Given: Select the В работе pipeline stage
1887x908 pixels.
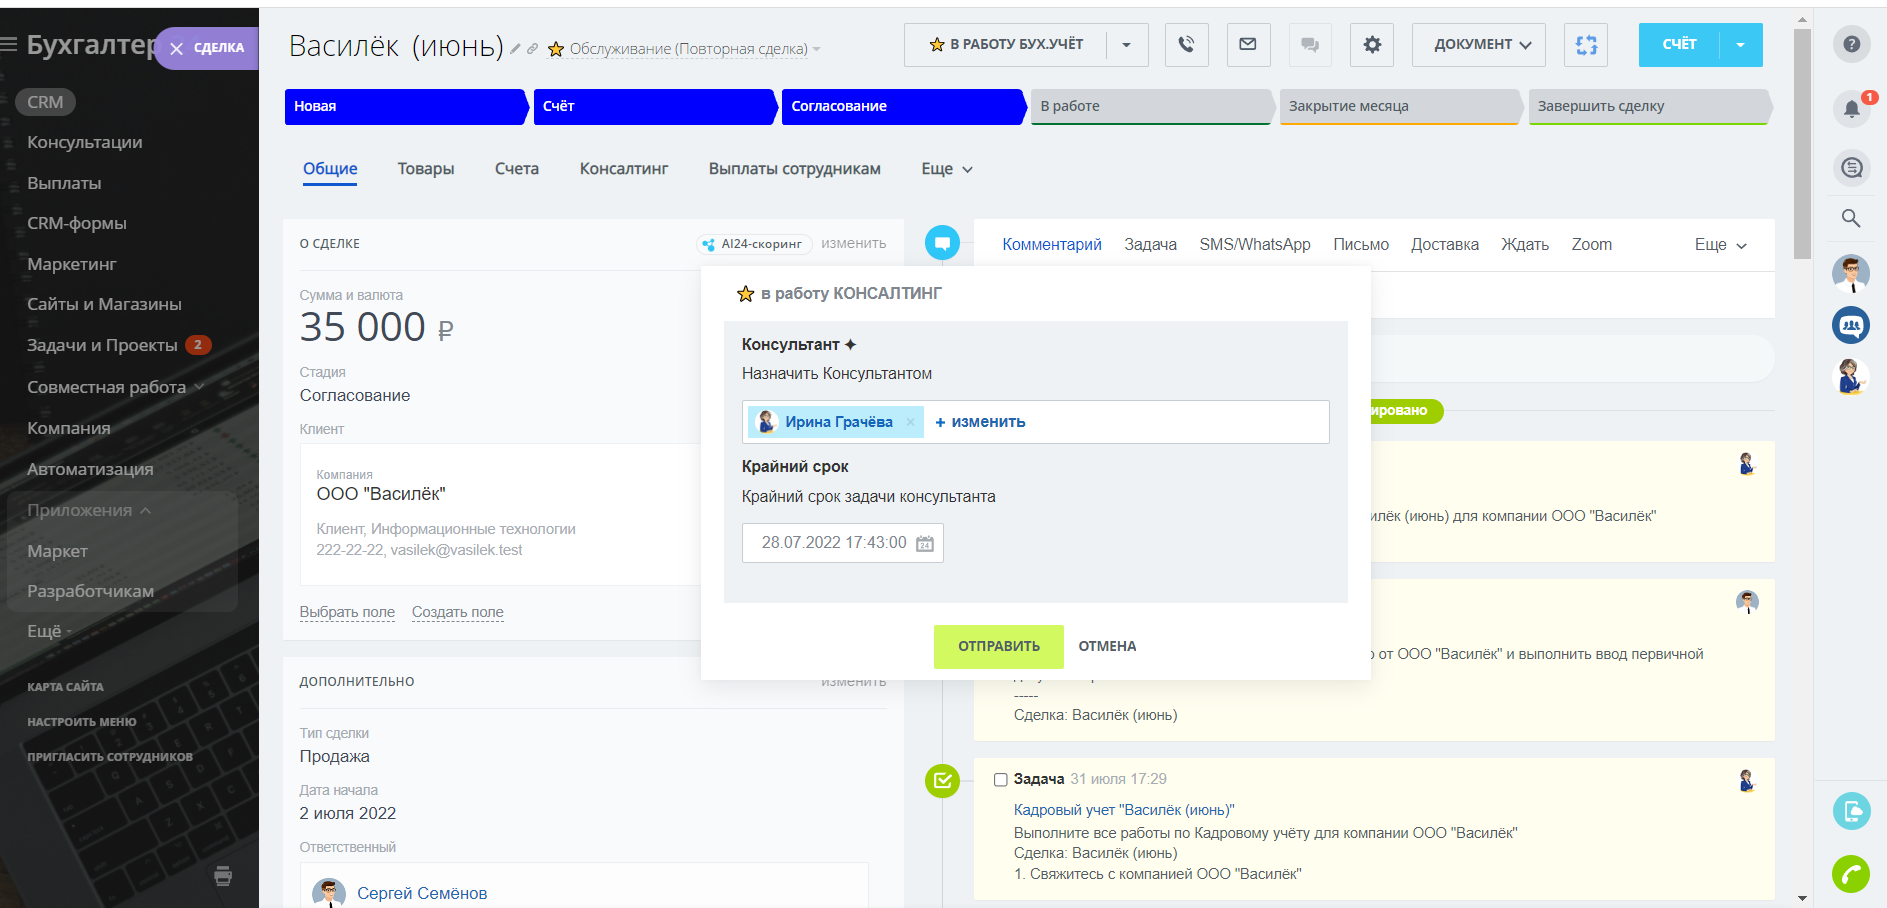Looking at the screenshot, I should point(1150,106).
